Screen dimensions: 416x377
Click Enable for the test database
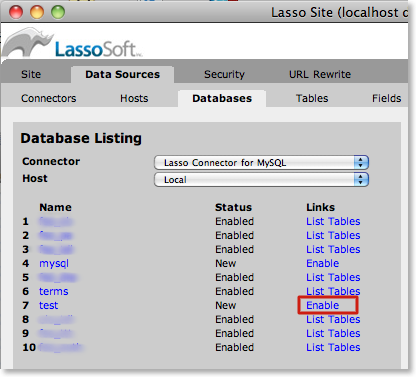(x=322, y=305)
